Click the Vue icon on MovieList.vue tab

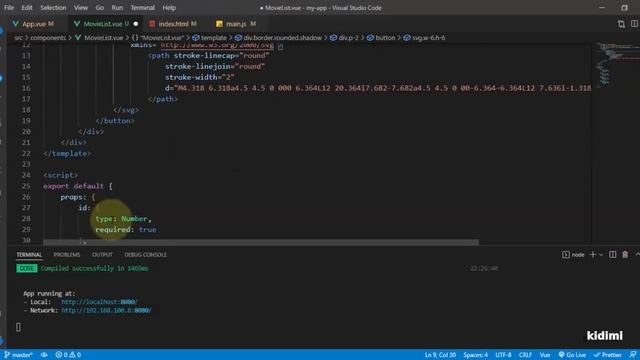coord(76,24)
